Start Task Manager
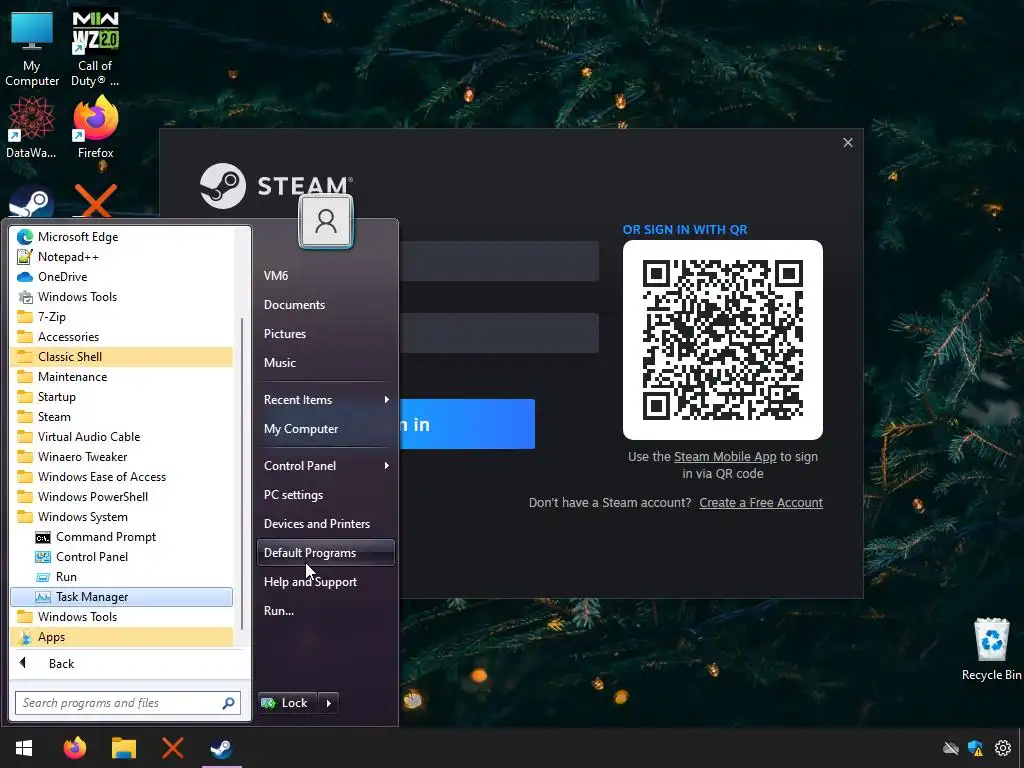The image size is (1024, 768). (x=121, y=597)
